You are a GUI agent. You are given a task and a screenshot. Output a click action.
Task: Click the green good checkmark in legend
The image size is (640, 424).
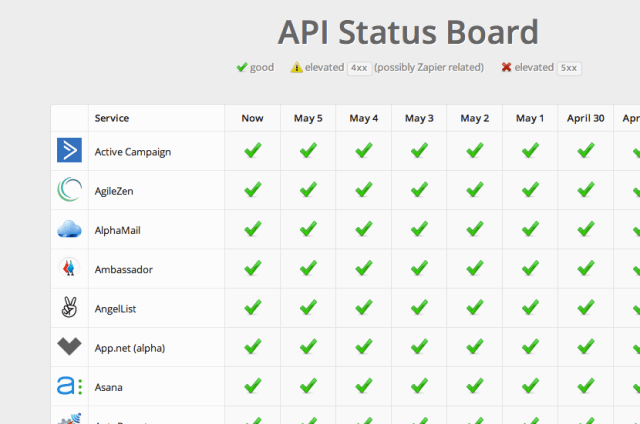pyautogui.click(x=241, y=68)
